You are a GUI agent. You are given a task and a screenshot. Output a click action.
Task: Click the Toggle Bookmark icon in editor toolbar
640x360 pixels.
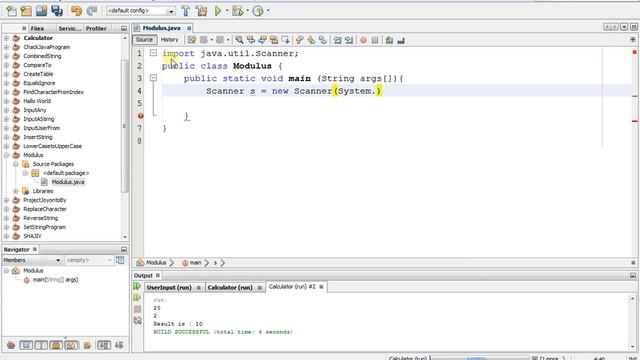(x=322, y=40)
